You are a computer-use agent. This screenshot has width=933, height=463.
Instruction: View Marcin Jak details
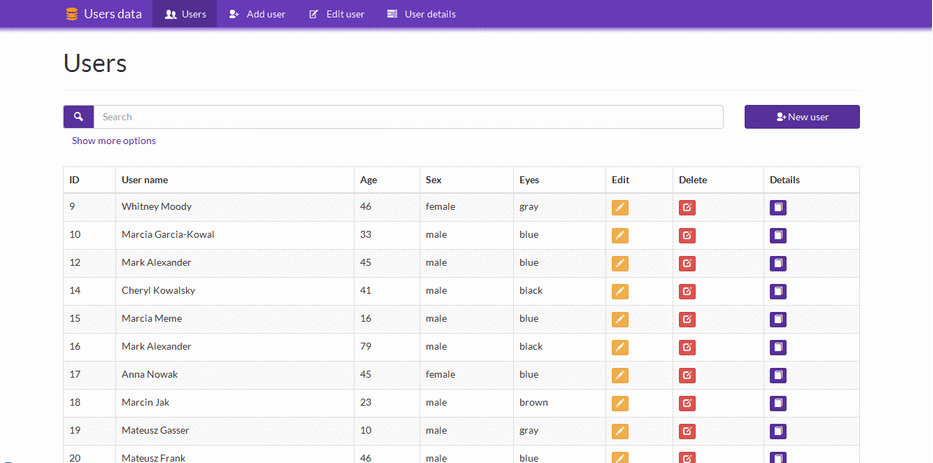pyautogui.click(x=778, y=403)
